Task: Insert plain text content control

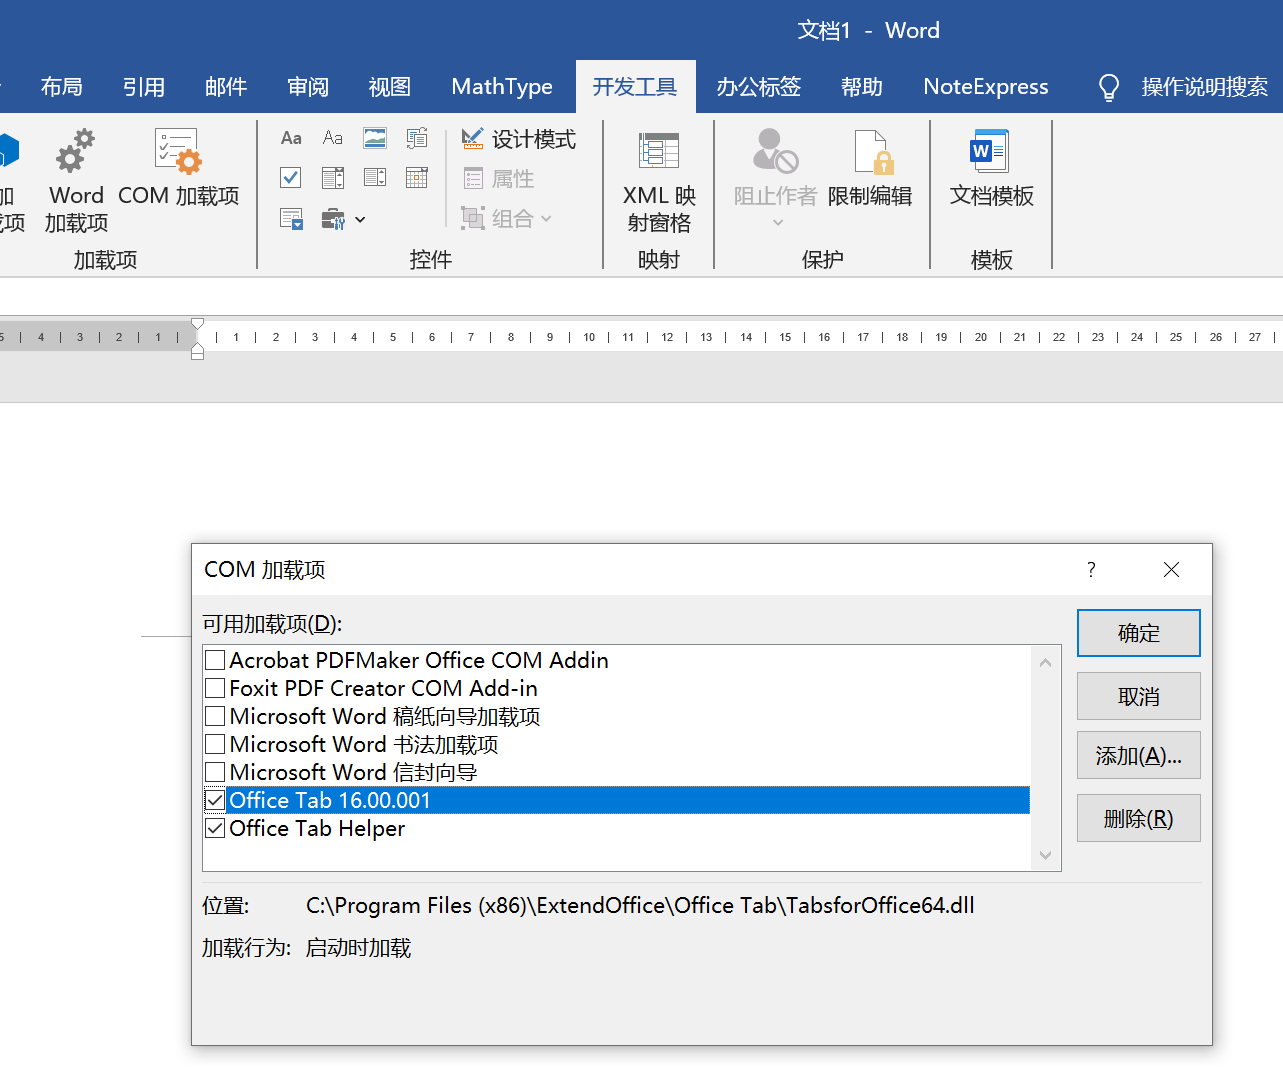Action: point(333,138)
